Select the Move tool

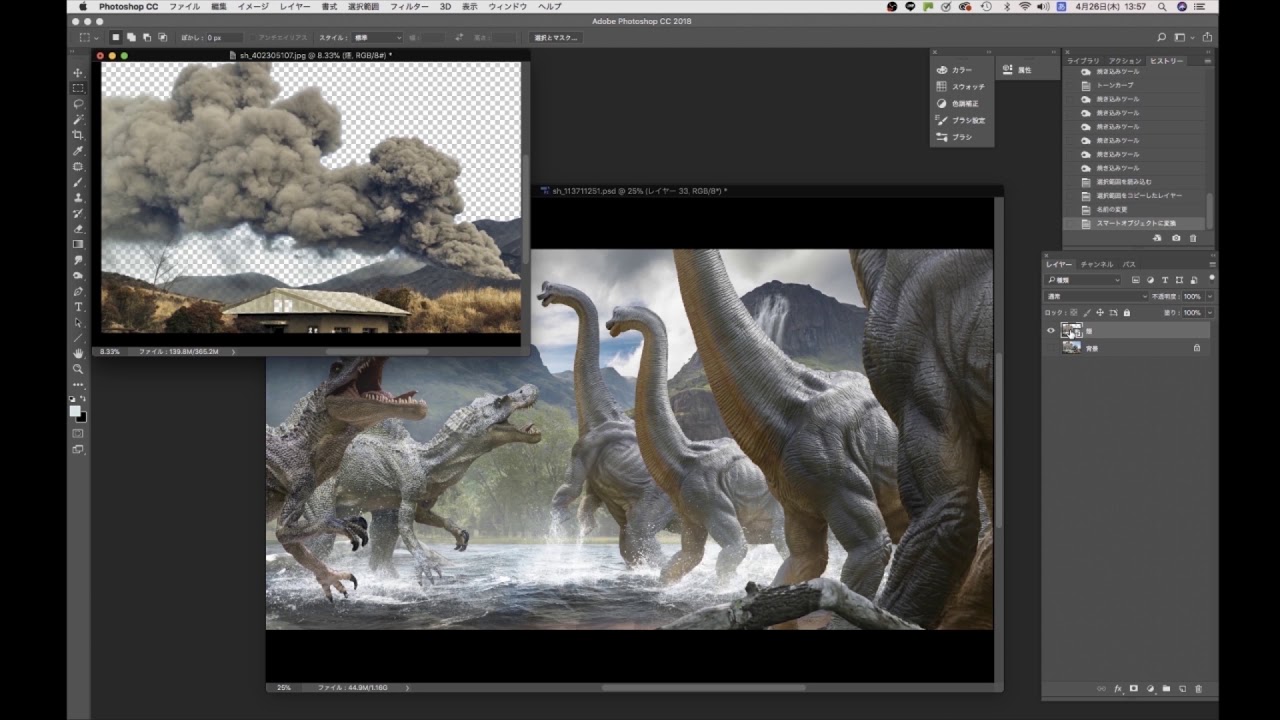coord(78,73)
